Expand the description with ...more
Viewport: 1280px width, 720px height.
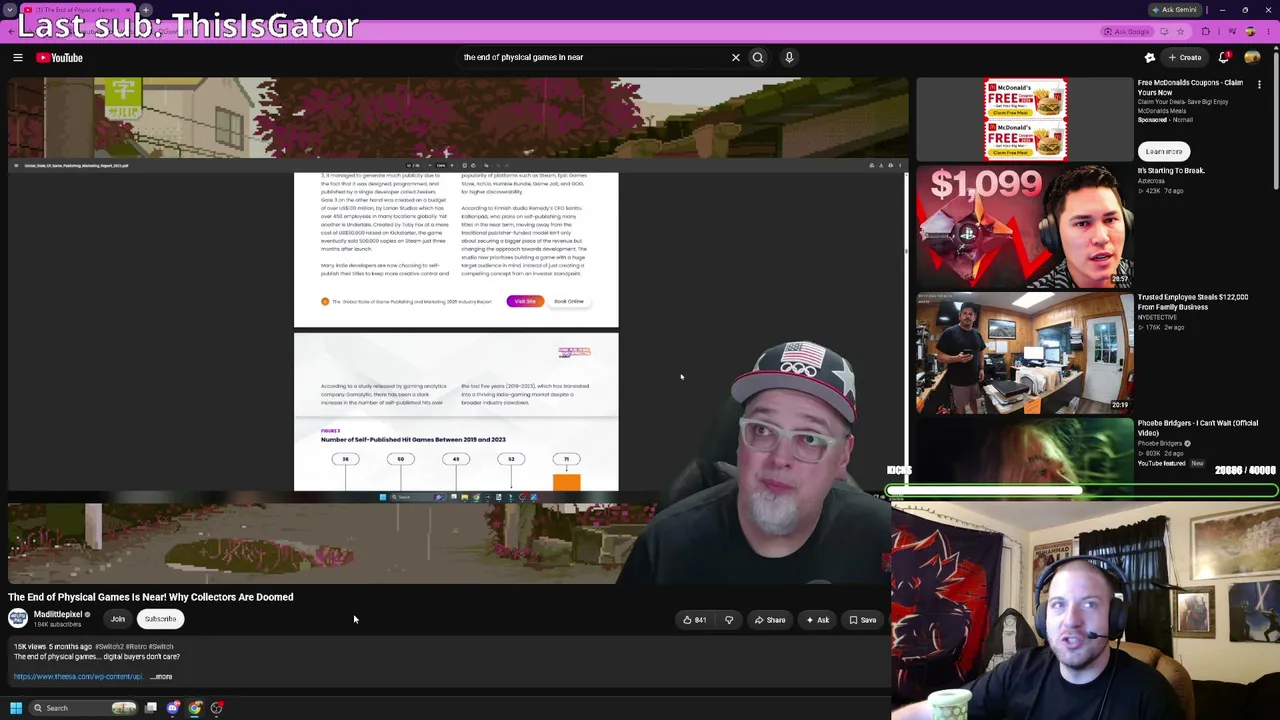pyautogui.click(x=162, y=677)
